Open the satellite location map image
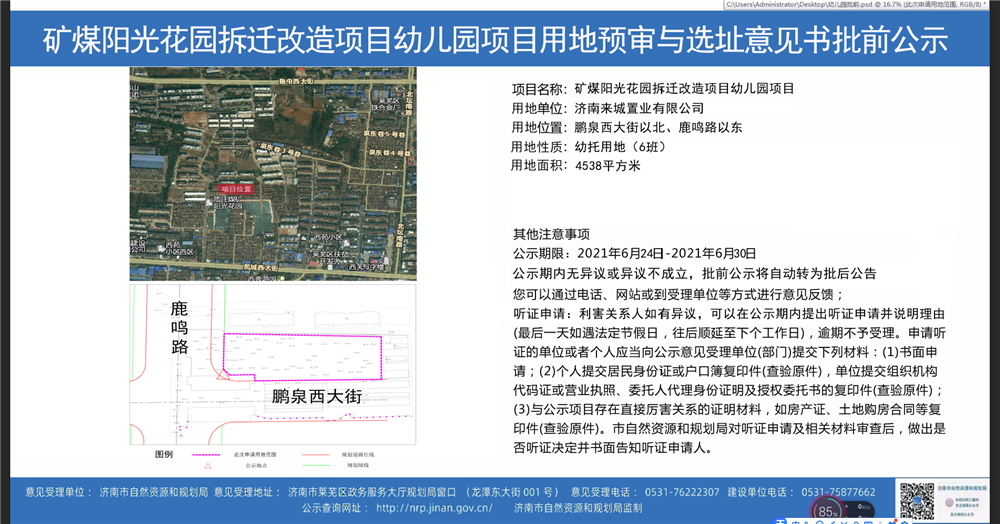1000x524 pixels. click(273, 174)
